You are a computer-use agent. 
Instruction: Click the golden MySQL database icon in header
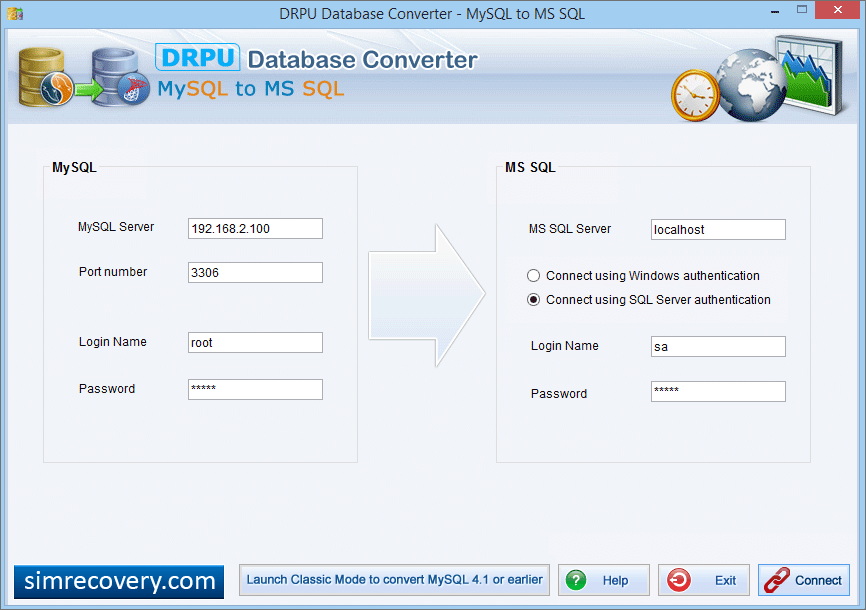(x=44, y=77)
